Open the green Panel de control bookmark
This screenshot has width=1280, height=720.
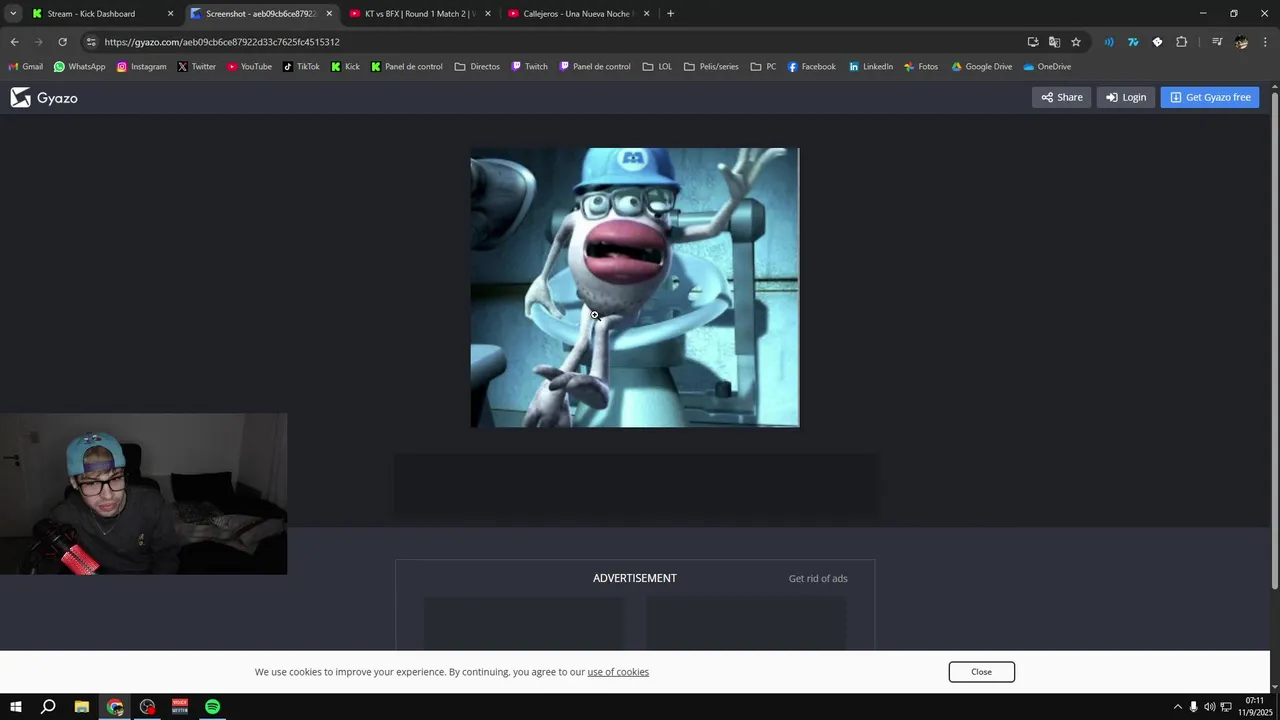[406, 67]
